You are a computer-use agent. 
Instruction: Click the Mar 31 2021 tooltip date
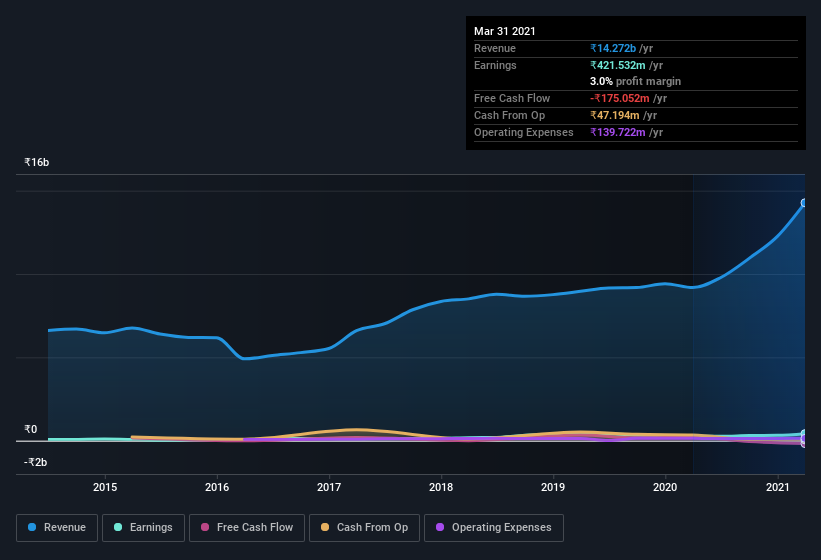(x=505, y=31)
